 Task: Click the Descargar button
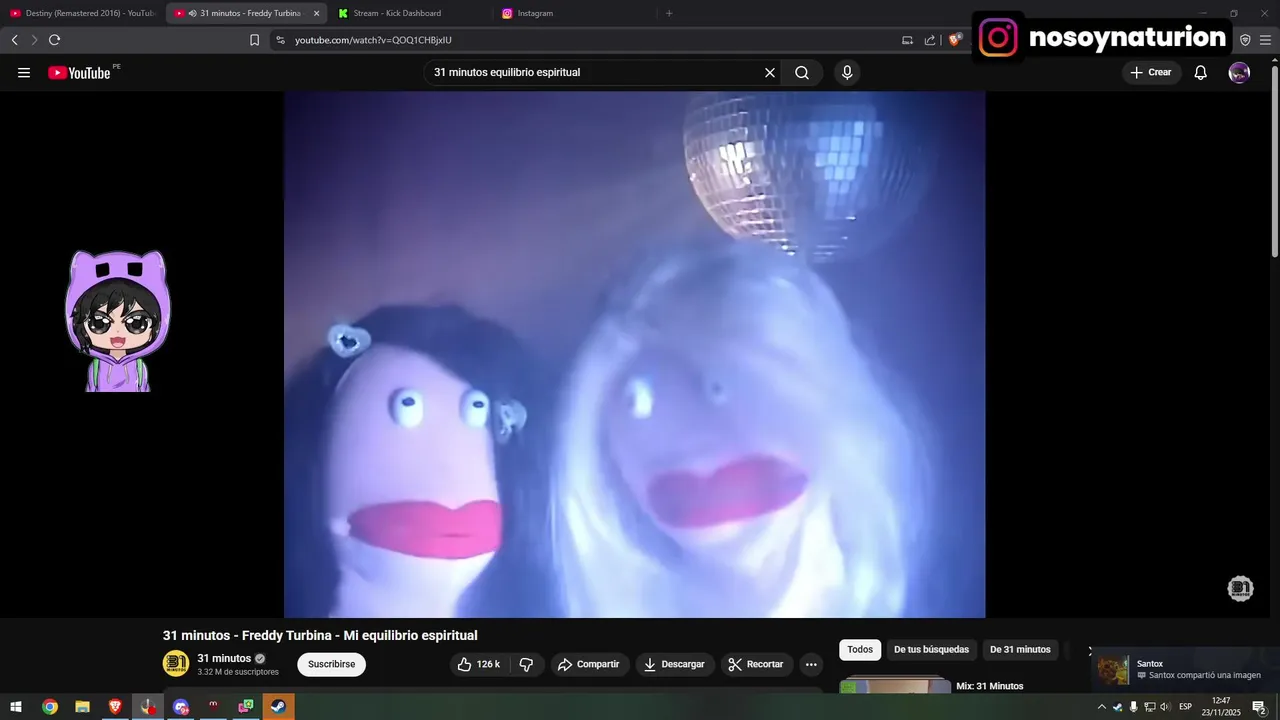tap(674, 664)
